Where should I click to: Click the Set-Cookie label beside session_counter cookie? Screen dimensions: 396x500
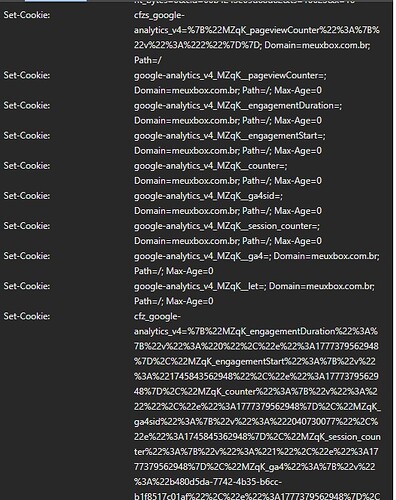pyautogui.click(x=27, y=226)
